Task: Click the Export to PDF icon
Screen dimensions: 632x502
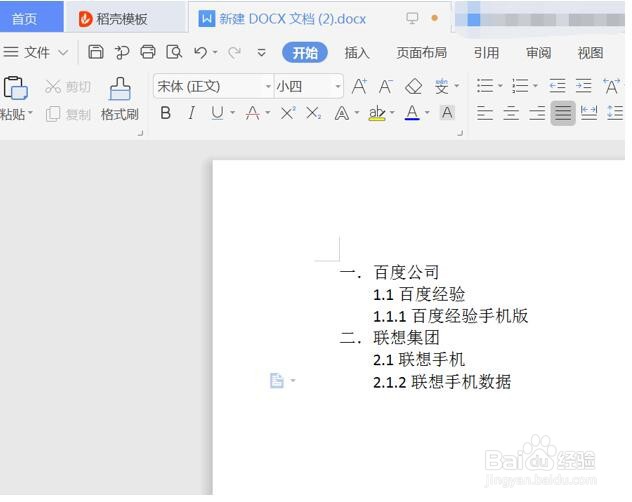Action: click(122, 52)
